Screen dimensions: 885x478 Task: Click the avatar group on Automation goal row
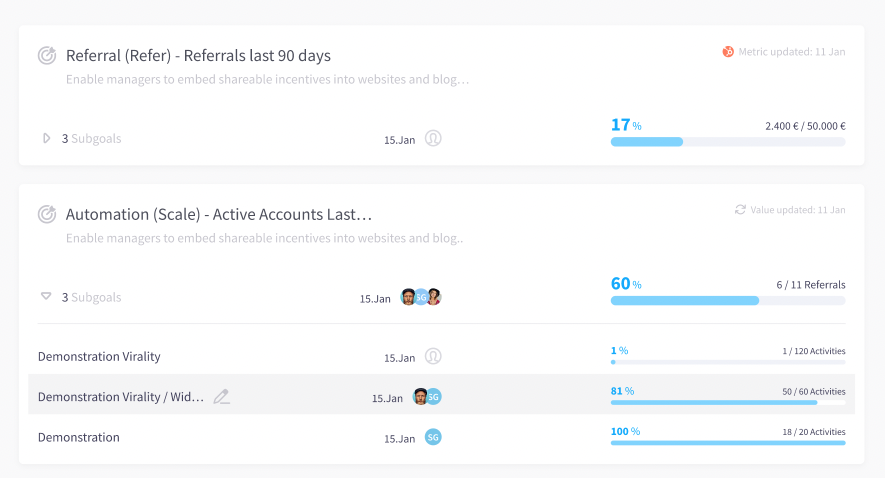point(421,297)
